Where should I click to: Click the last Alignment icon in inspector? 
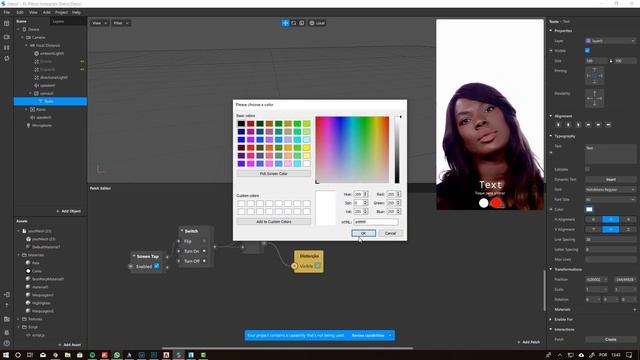(x=608, y=125)
